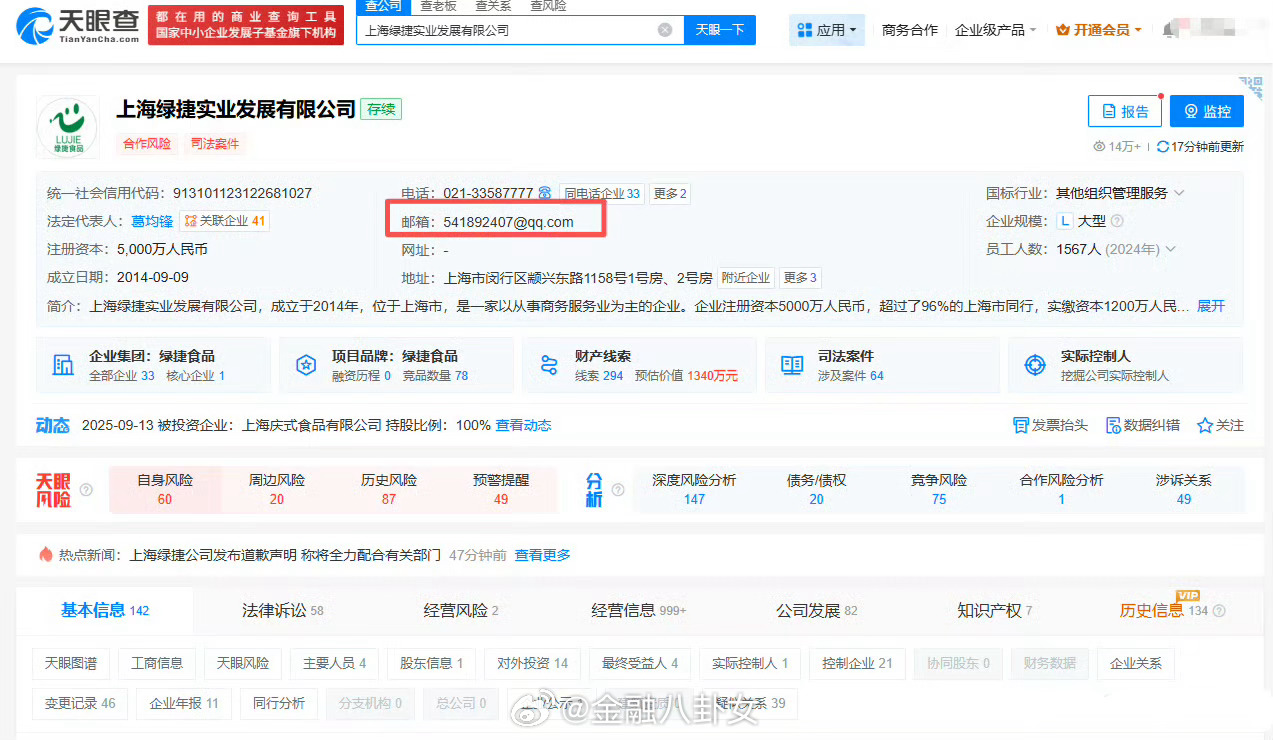This screenshot has width=1273, height=740.
Task: Click the TianYanCha logo
Action: point(78,26)
